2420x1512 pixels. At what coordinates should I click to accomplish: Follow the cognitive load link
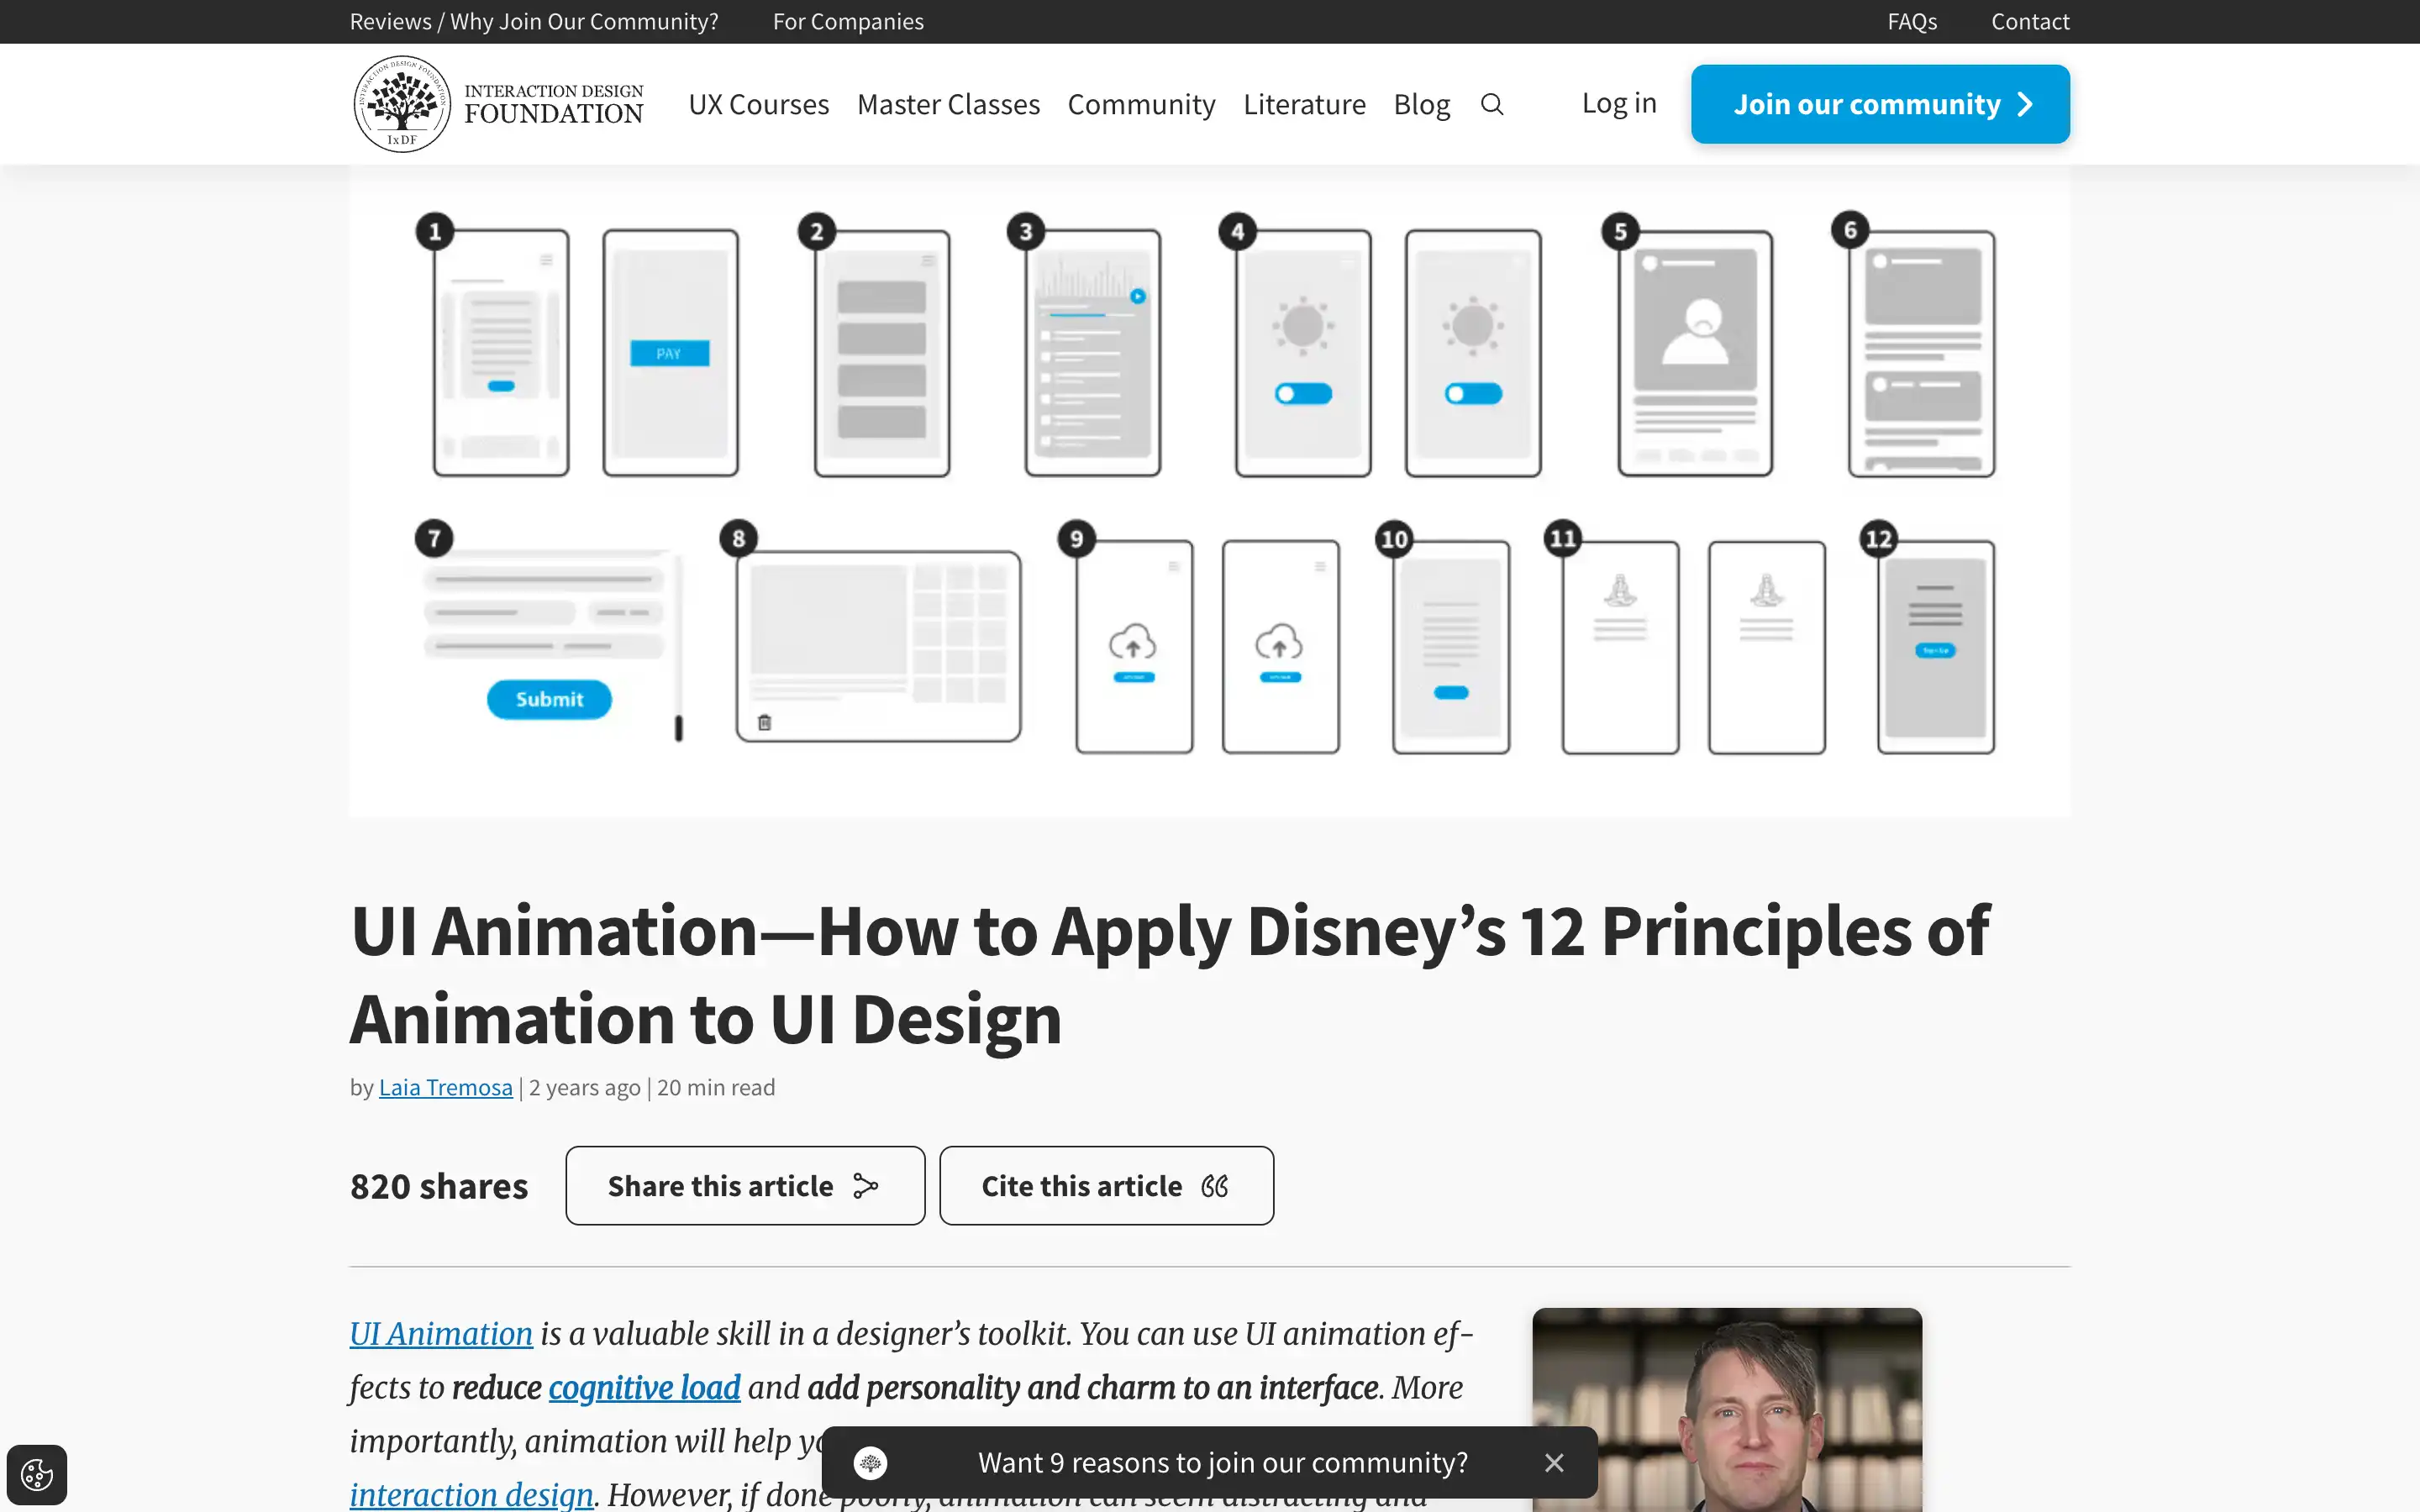(644, 1387)
